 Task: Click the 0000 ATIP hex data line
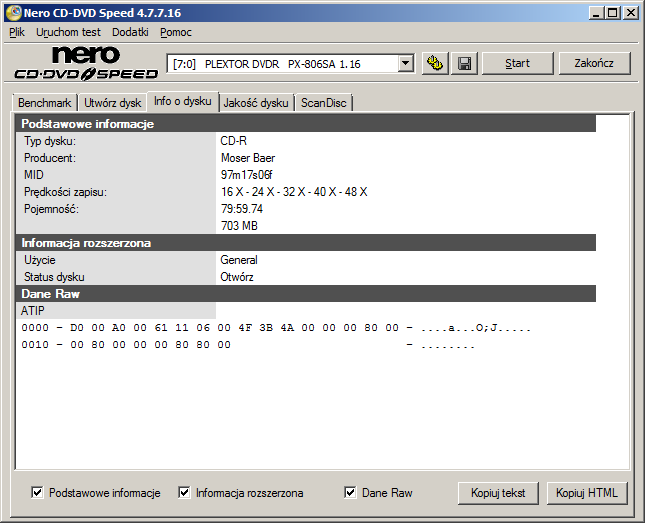click(276, 328)
